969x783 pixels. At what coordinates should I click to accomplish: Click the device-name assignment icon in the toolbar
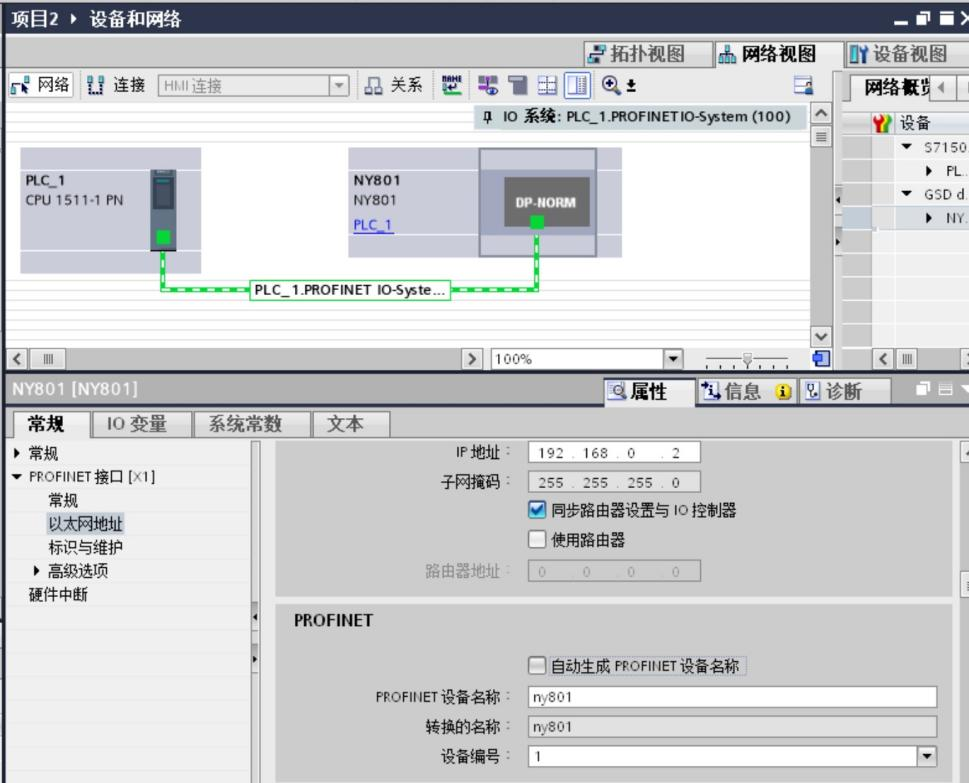[x=452, y=85]
